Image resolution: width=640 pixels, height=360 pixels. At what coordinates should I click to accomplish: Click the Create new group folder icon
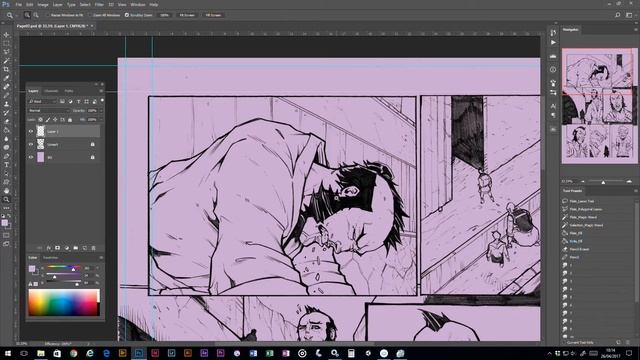[x=76, y=248]
